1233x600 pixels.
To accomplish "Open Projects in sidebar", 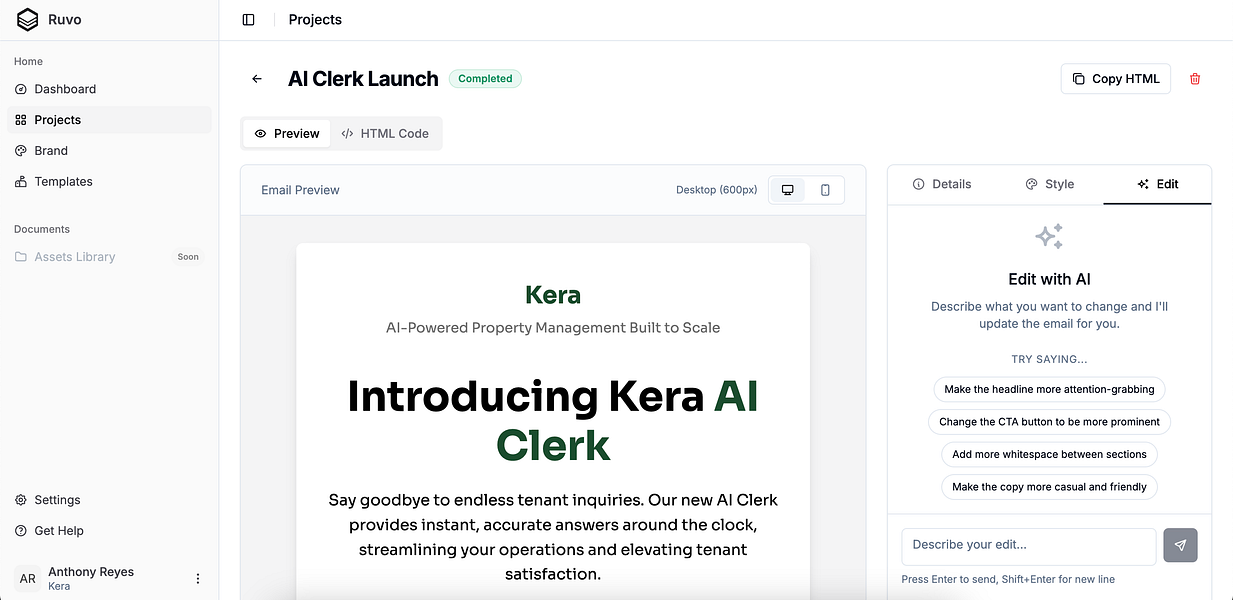I will [109, 120].
